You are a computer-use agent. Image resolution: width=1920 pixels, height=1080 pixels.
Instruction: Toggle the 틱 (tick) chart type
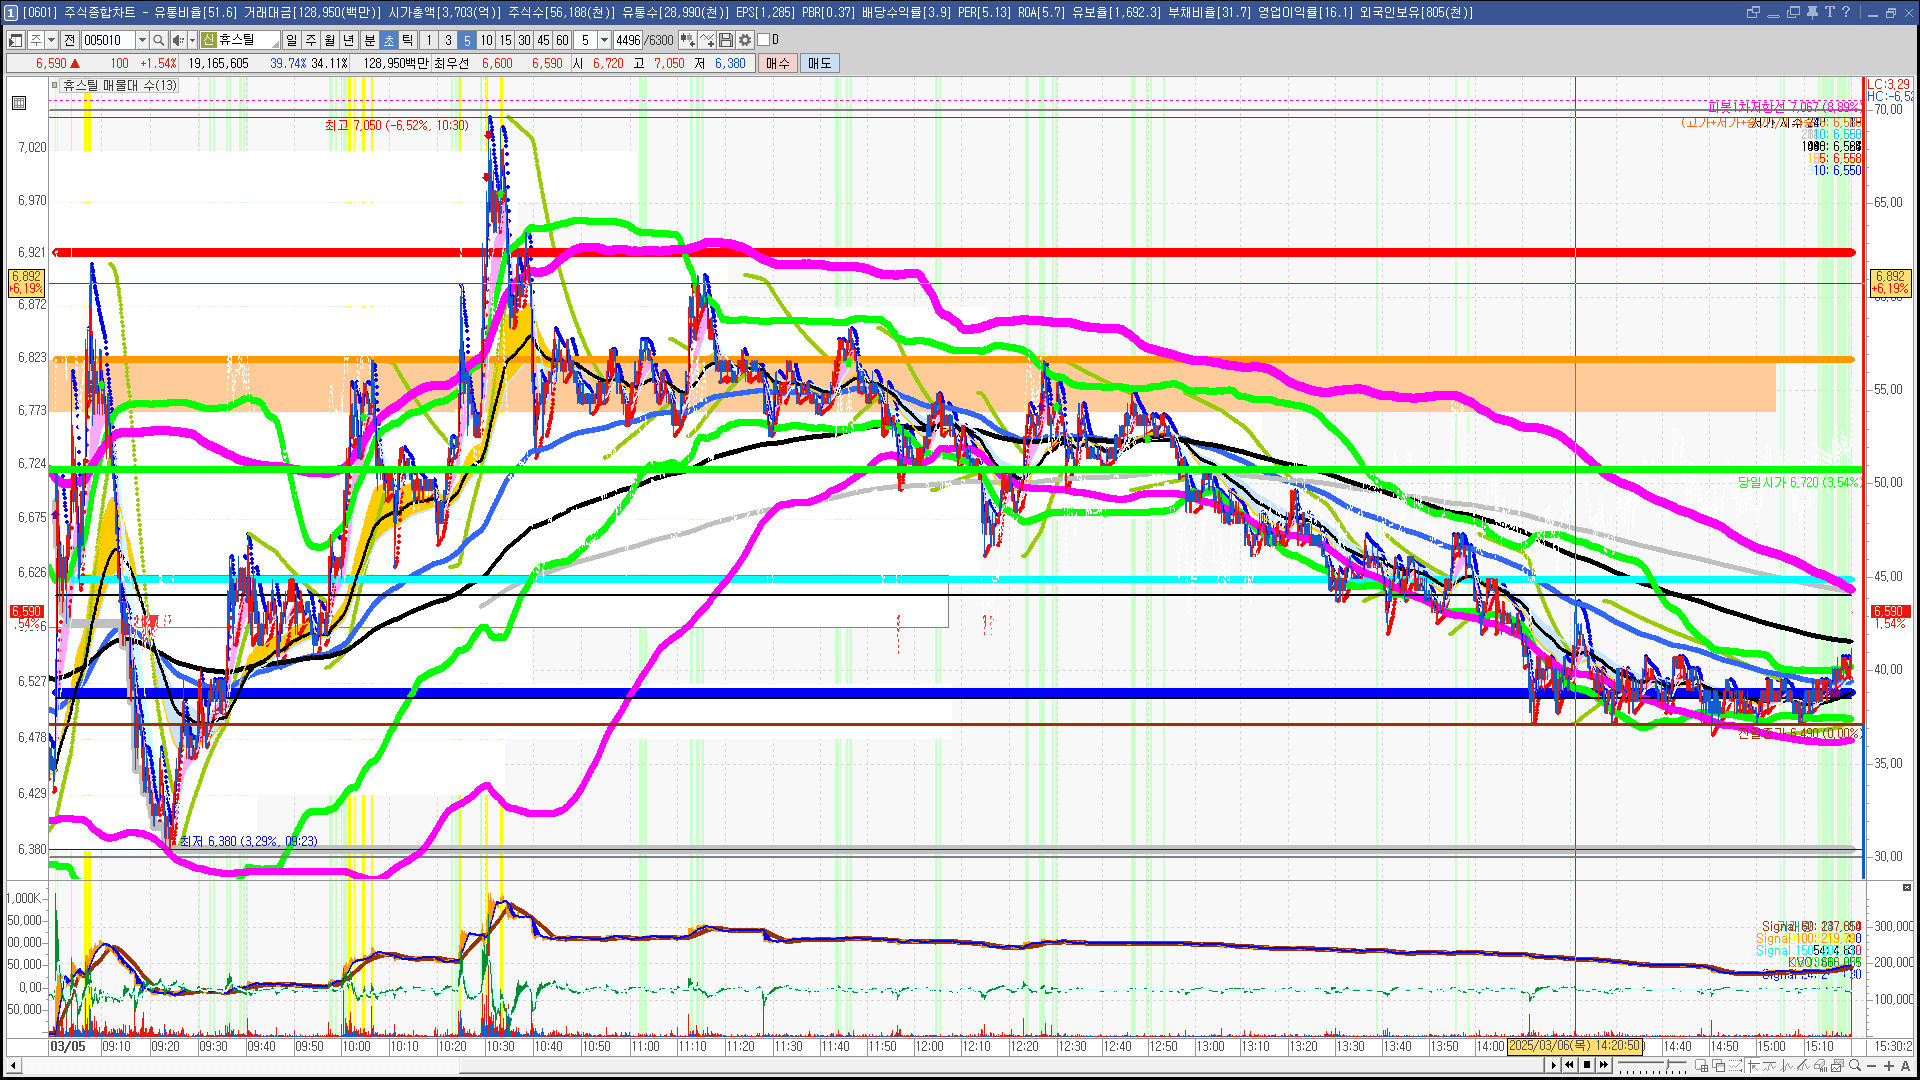408,40
